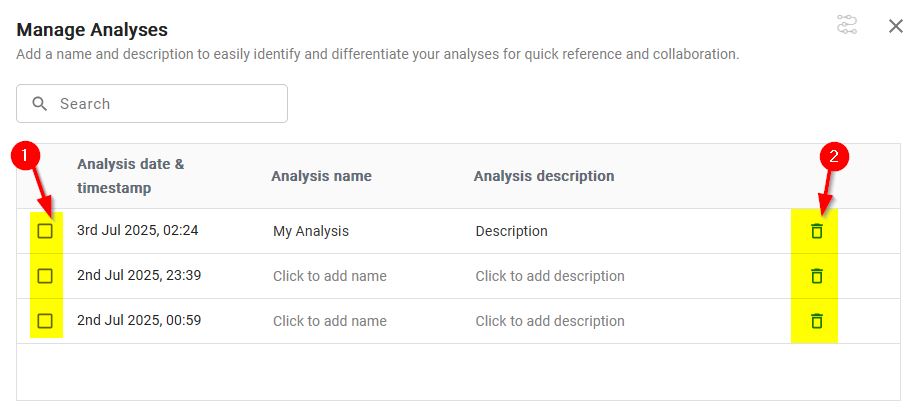The image size is (920, 411).
Task: Edit the Description text of first analysis
Action: tap(512, 231)
